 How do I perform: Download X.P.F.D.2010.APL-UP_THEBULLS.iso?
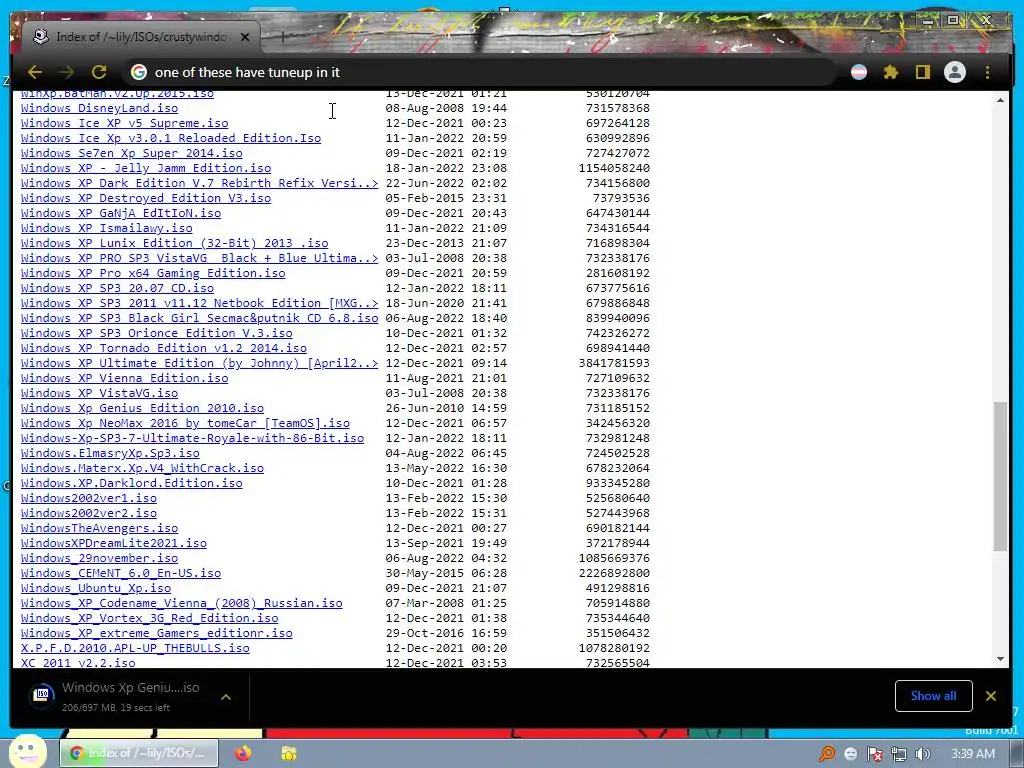[135, 649]
